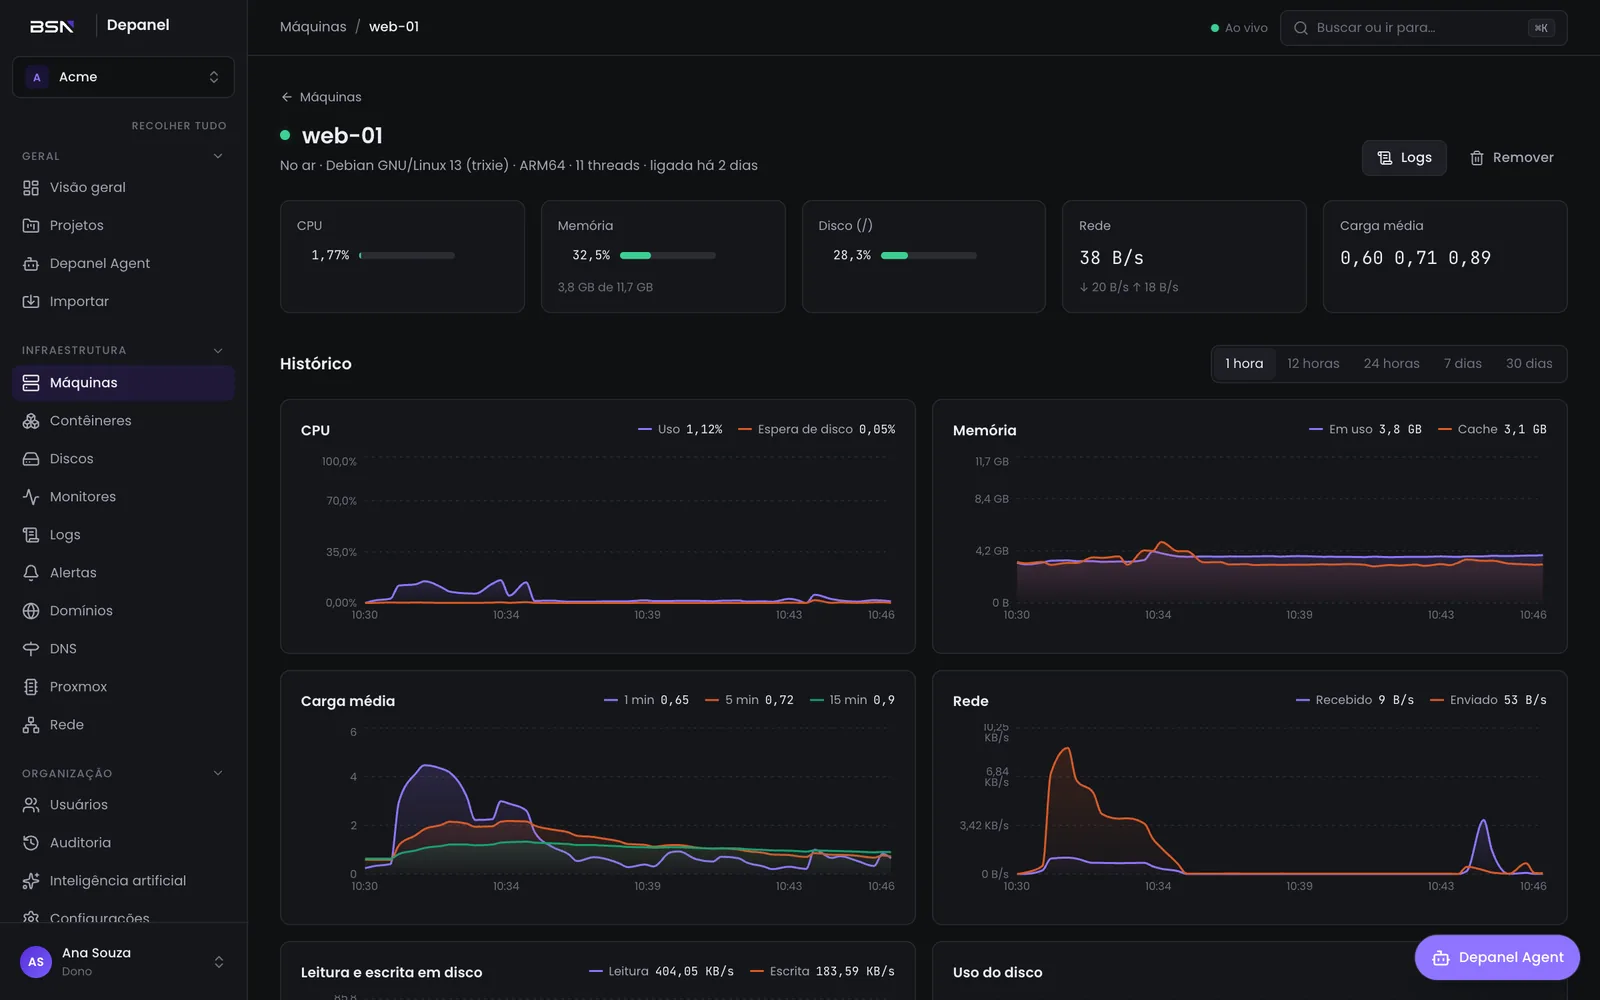Toggle Recebido series in Rede chart legend
This screenshot has width=1600, height=1000.
pyautogui.click(x=1355, y=700)
